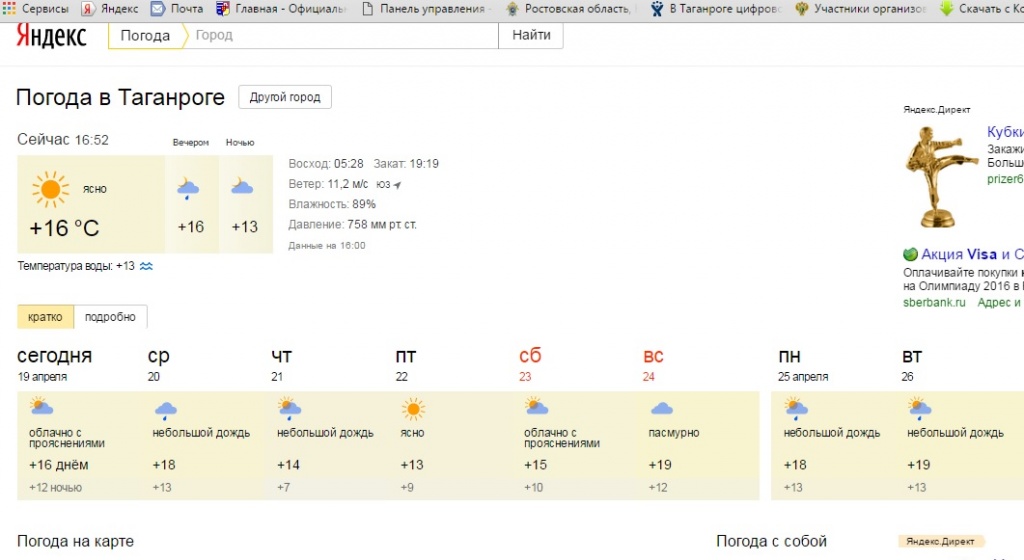
Task: Click the Акция Visa green icon
Action: 910,254
